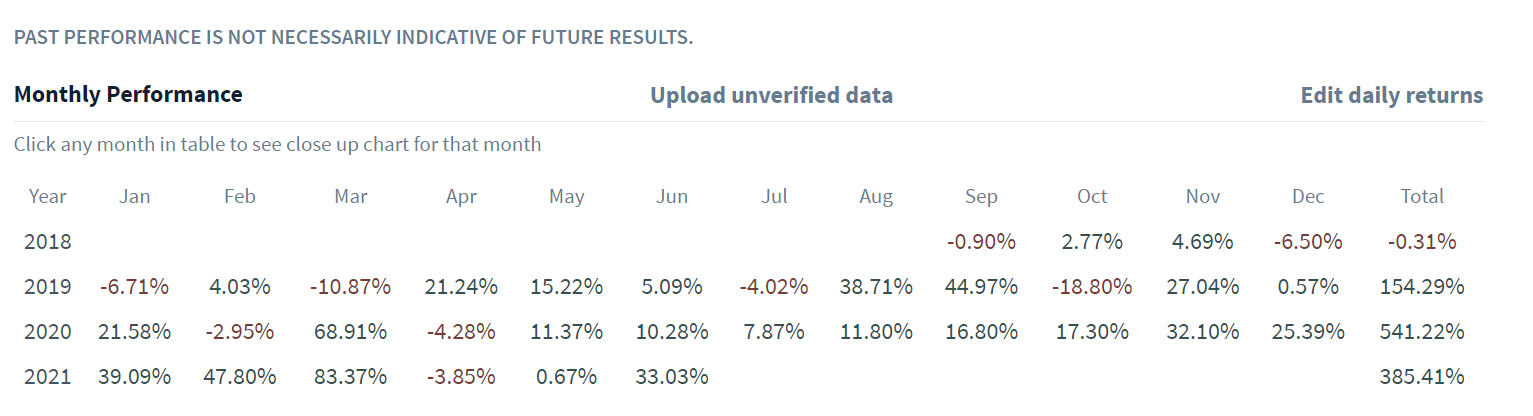View February 2021 month 47.80%
The width and height of the screenshot is (1533, 416).
(240, 377)
